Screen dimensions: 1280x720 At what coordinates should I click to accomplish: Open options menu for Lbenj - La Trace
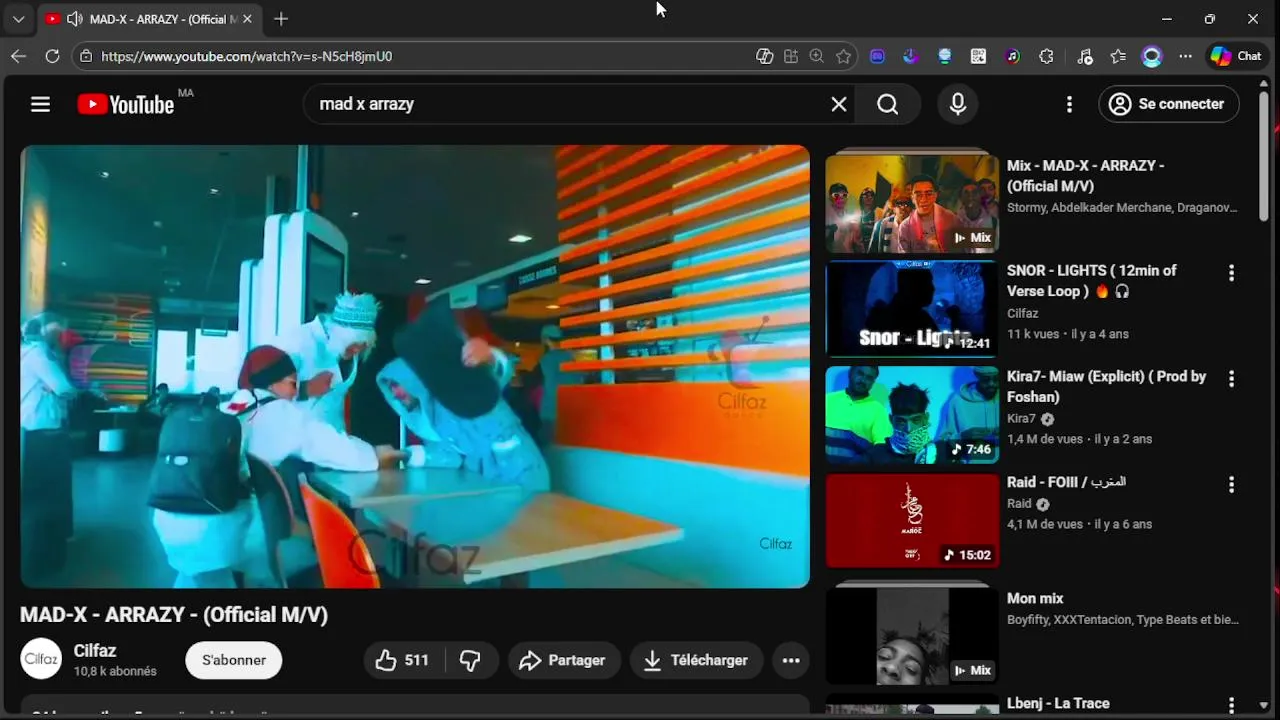(x=1231, y=706)
